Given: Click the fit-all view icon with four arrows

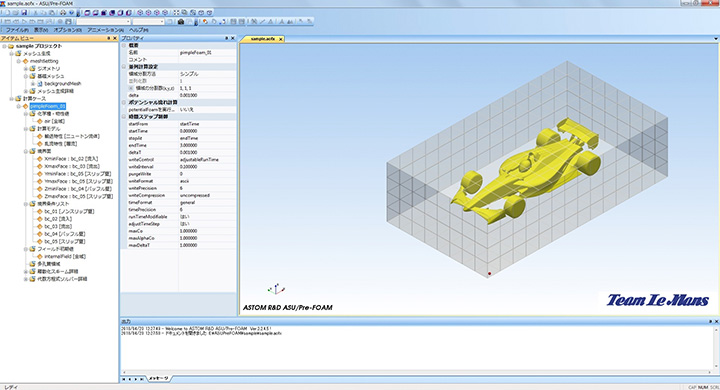Looking at the screenshot, I should coord(176,13).
